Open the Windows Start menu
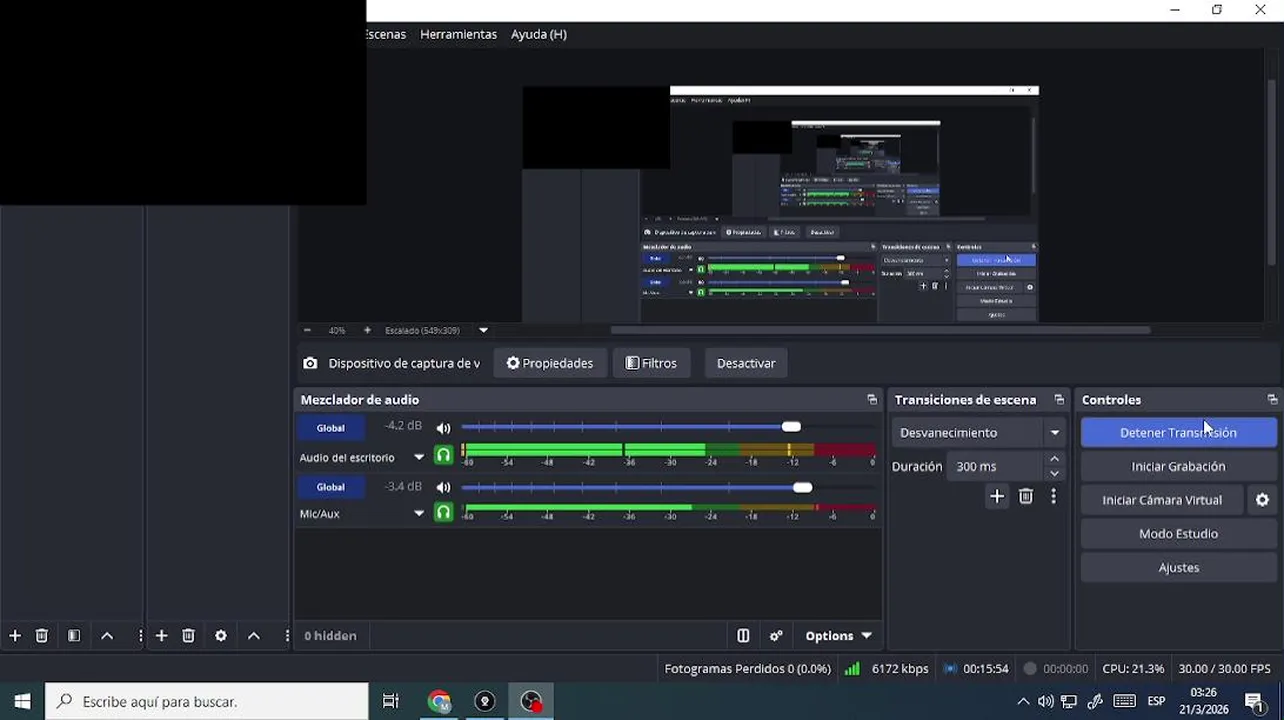Viewport: 1284px width, 720px height. click(x=22, y=702)
